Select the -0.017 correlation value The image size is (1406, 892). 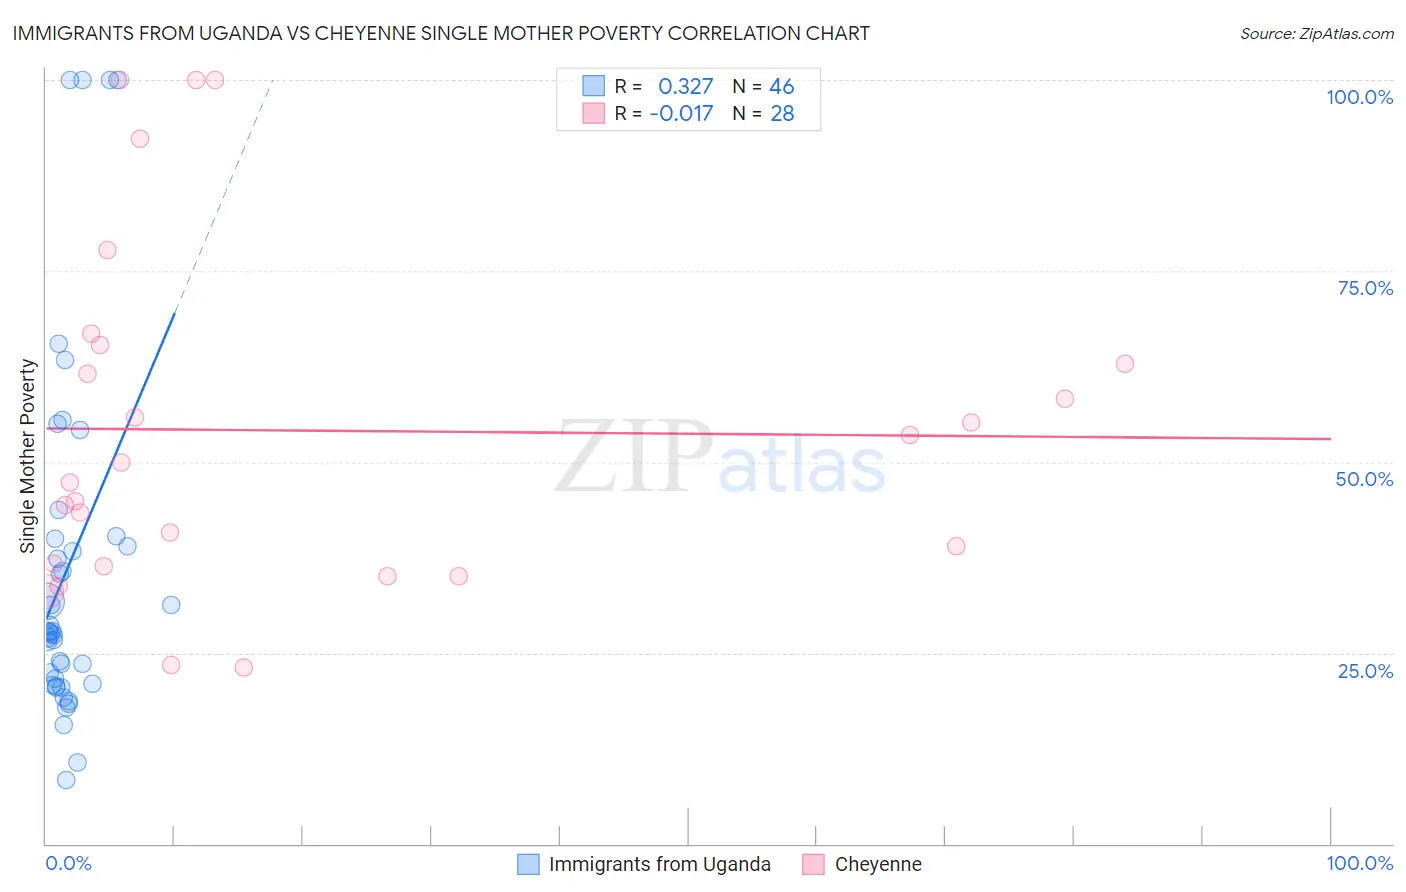[x=681, y=113]
